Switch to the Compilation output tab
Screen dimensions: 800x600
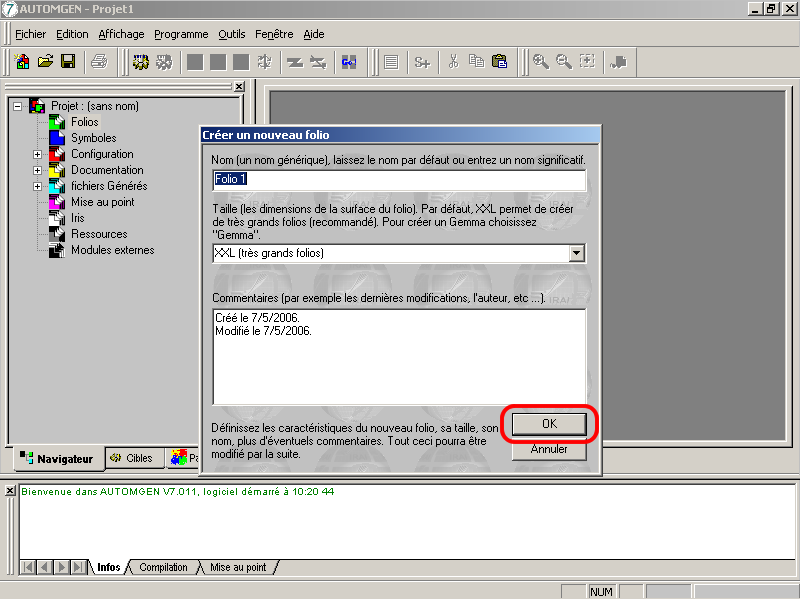[x=163, y=567]
